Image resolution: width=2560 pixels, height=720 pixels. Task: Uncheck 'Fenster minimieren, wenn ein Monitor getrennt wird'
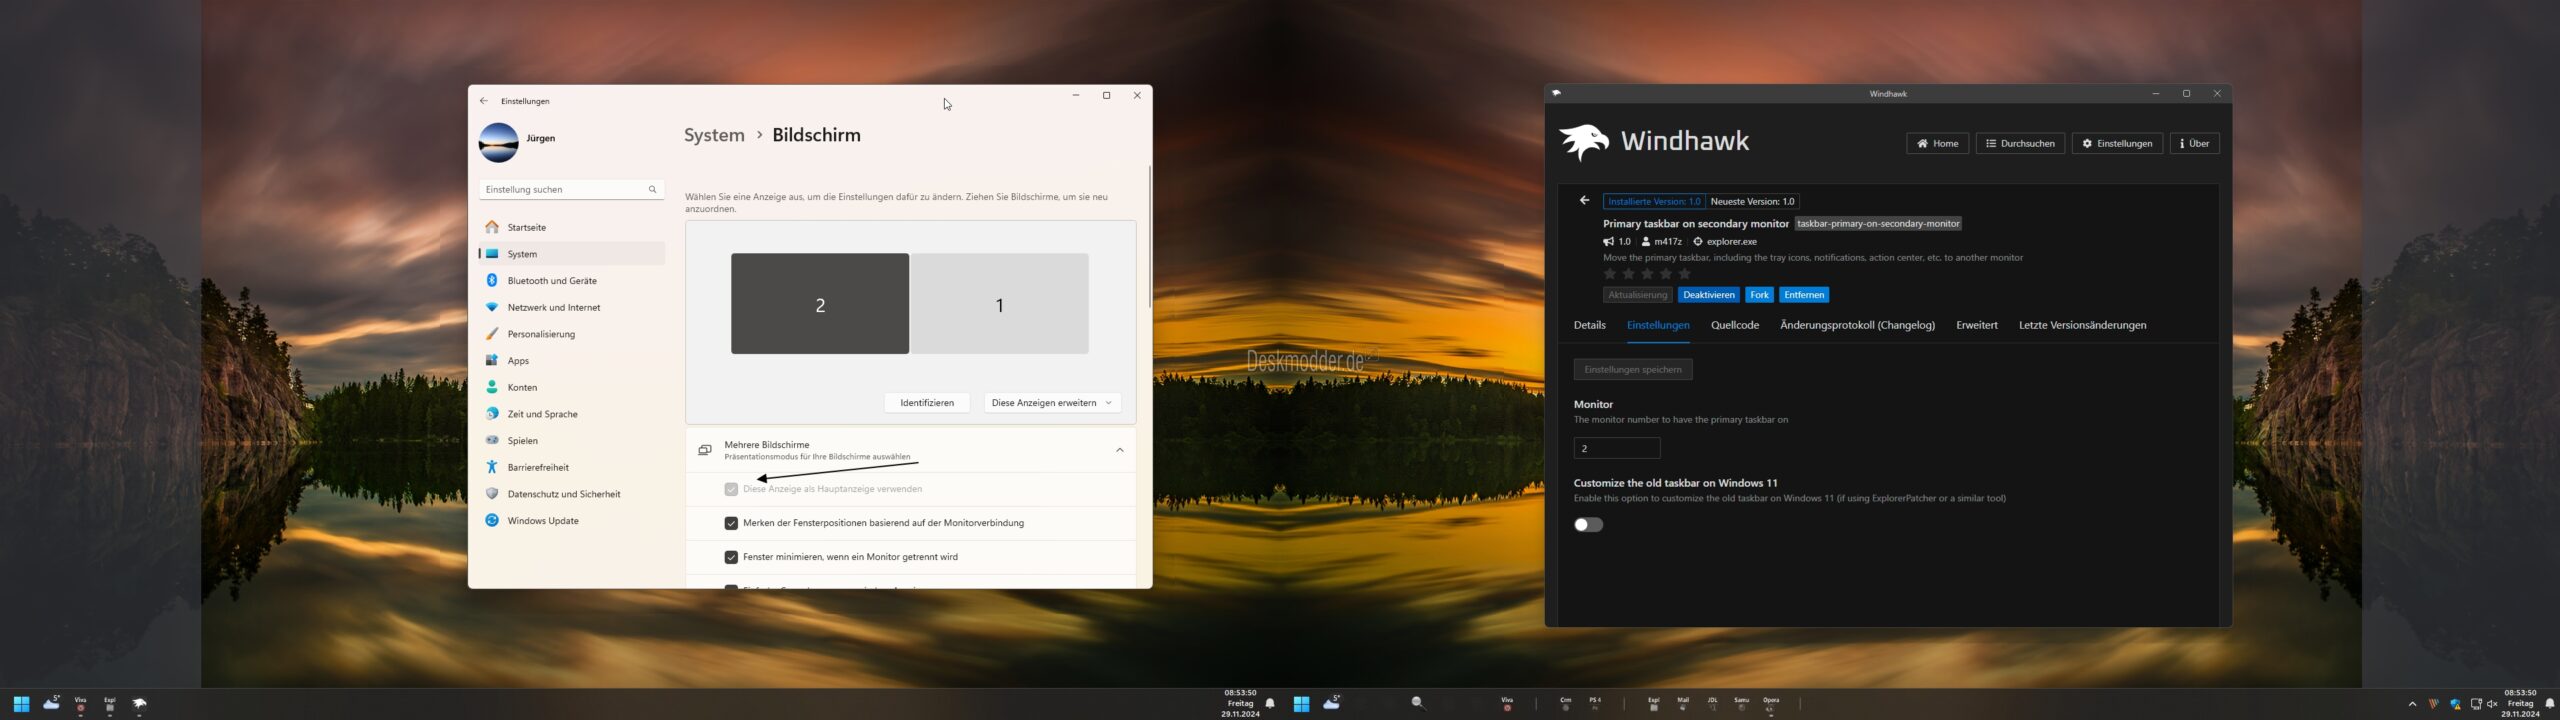pos(731,557)
